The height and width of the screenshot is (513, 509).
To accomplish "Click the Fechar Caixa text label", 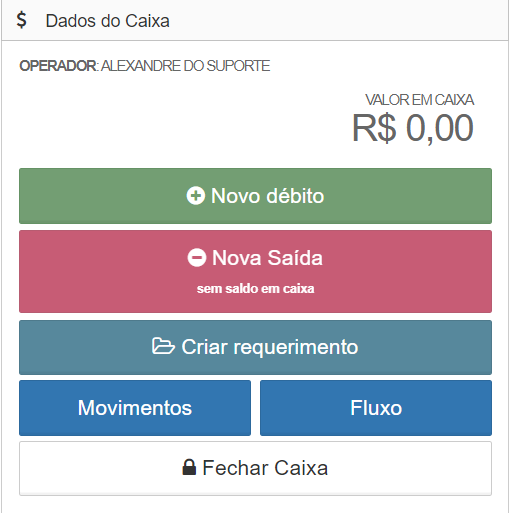I will pyautogui.click(x=265, y=468).
